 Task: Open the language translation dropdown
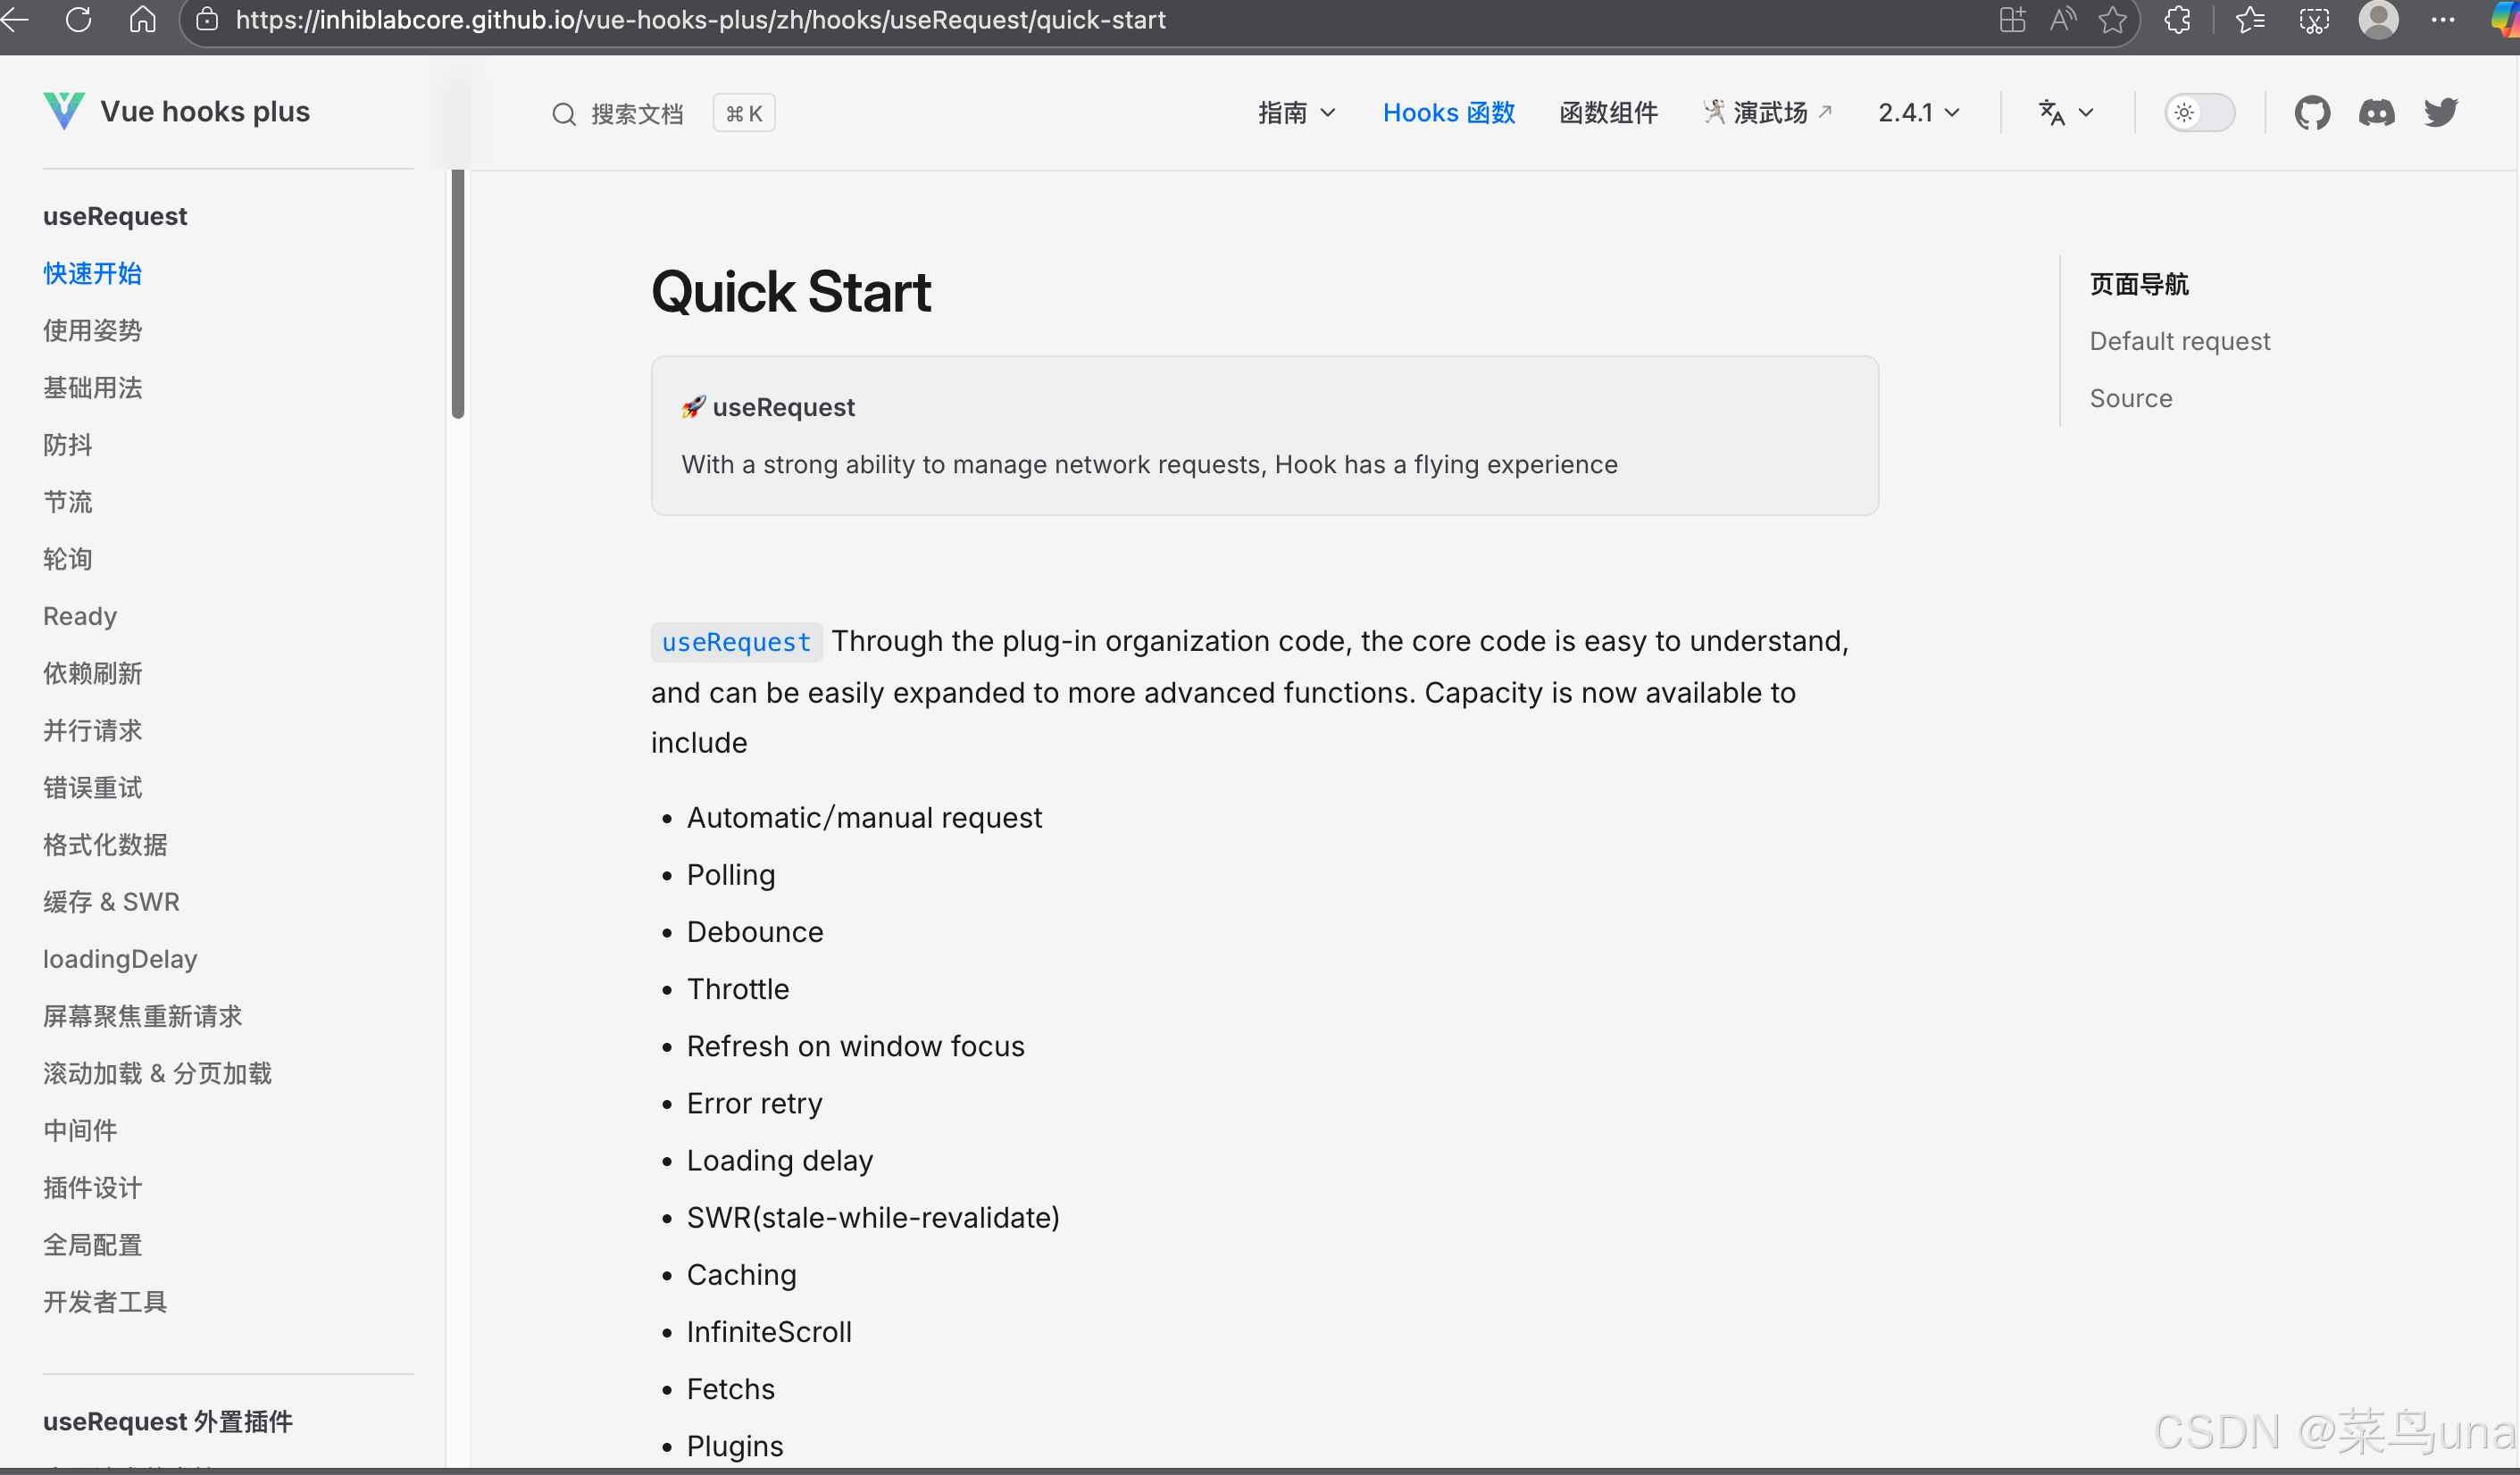click(x=2065, y=112)
